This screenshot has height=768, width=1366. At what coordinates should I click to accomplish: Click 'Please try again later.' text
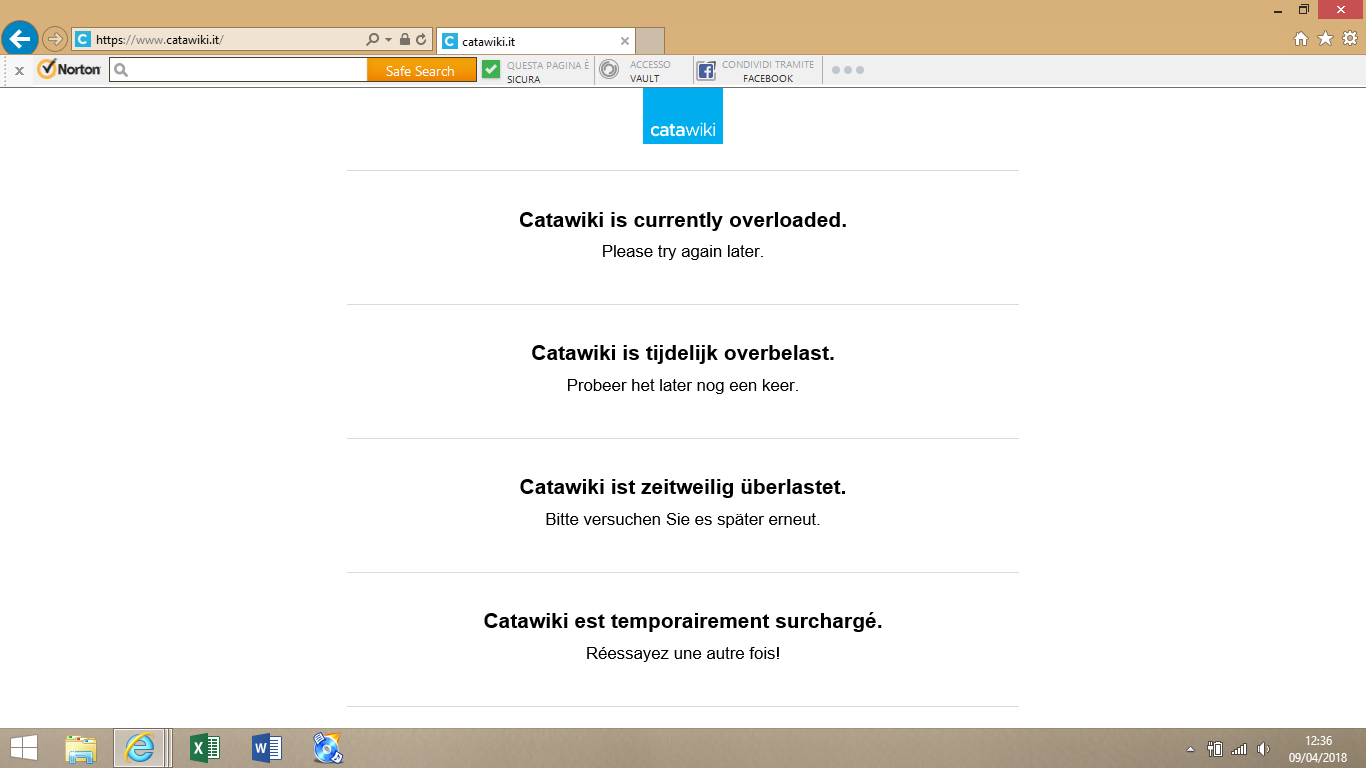tap(683, 252)
